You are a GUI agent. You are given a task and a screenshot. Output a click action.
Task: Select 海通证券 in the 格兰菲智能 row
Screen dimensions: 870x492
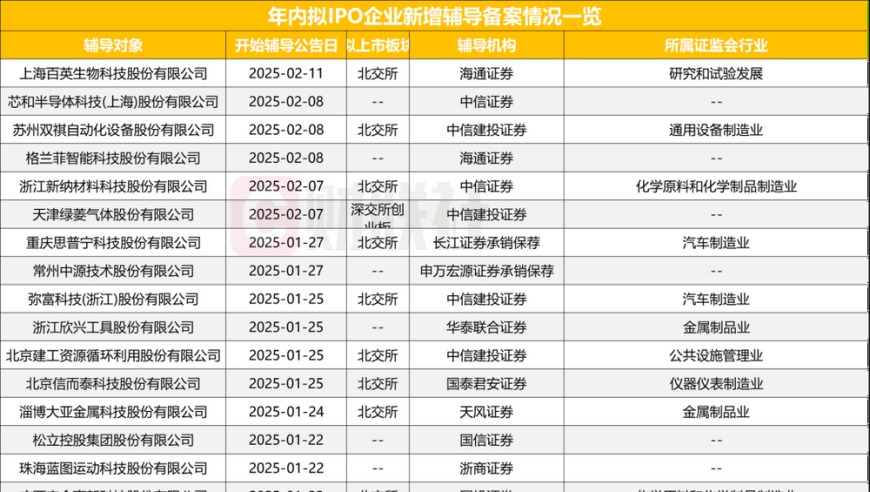click(487, 158)
